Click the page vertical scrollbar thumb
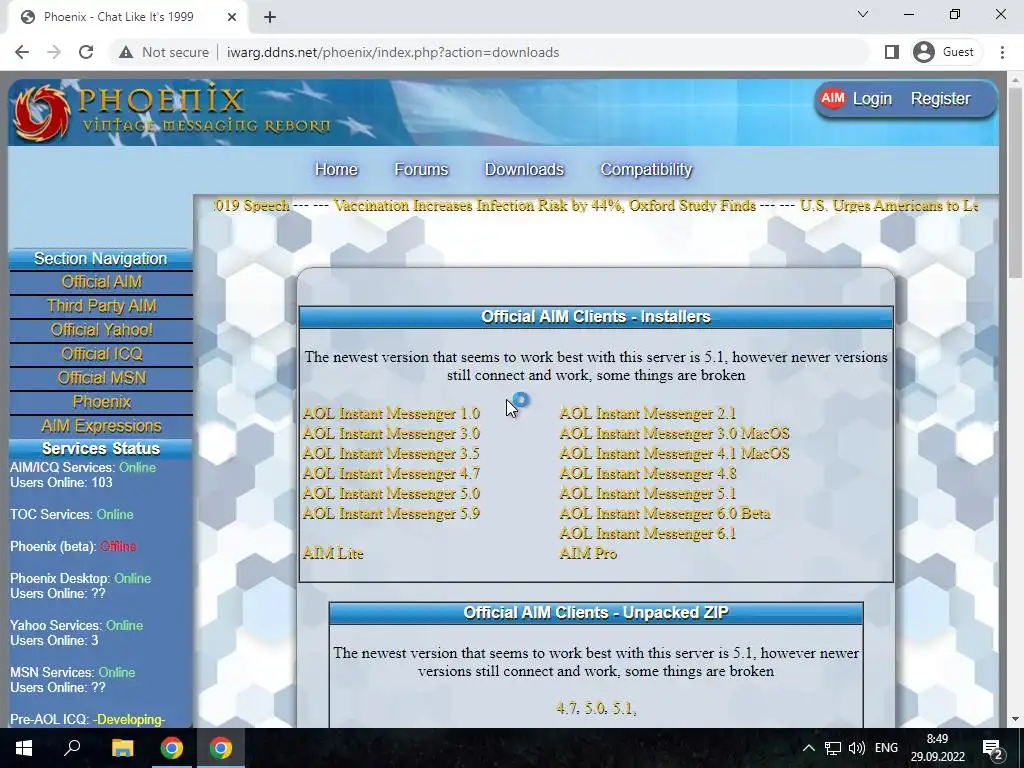The height and width of the screenshot is (768, 1024). tap(1016, 183)
